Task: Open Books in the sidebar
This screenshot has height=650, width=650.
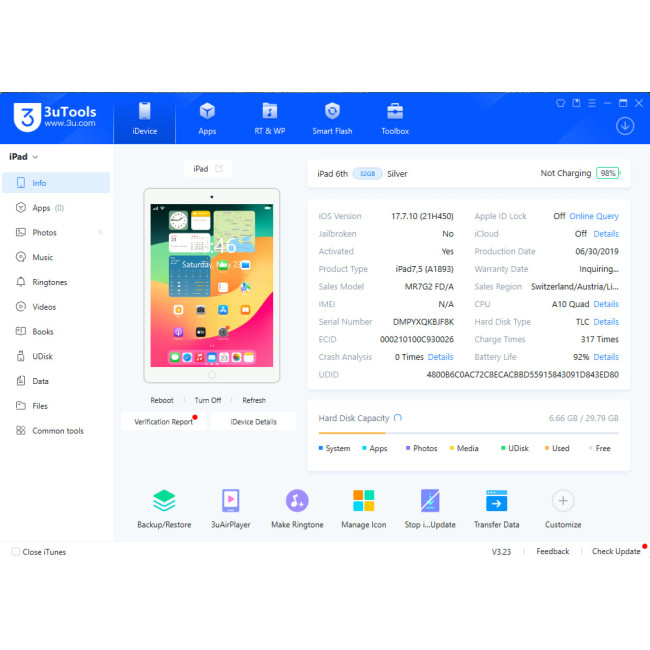Action: pos(56,332)
